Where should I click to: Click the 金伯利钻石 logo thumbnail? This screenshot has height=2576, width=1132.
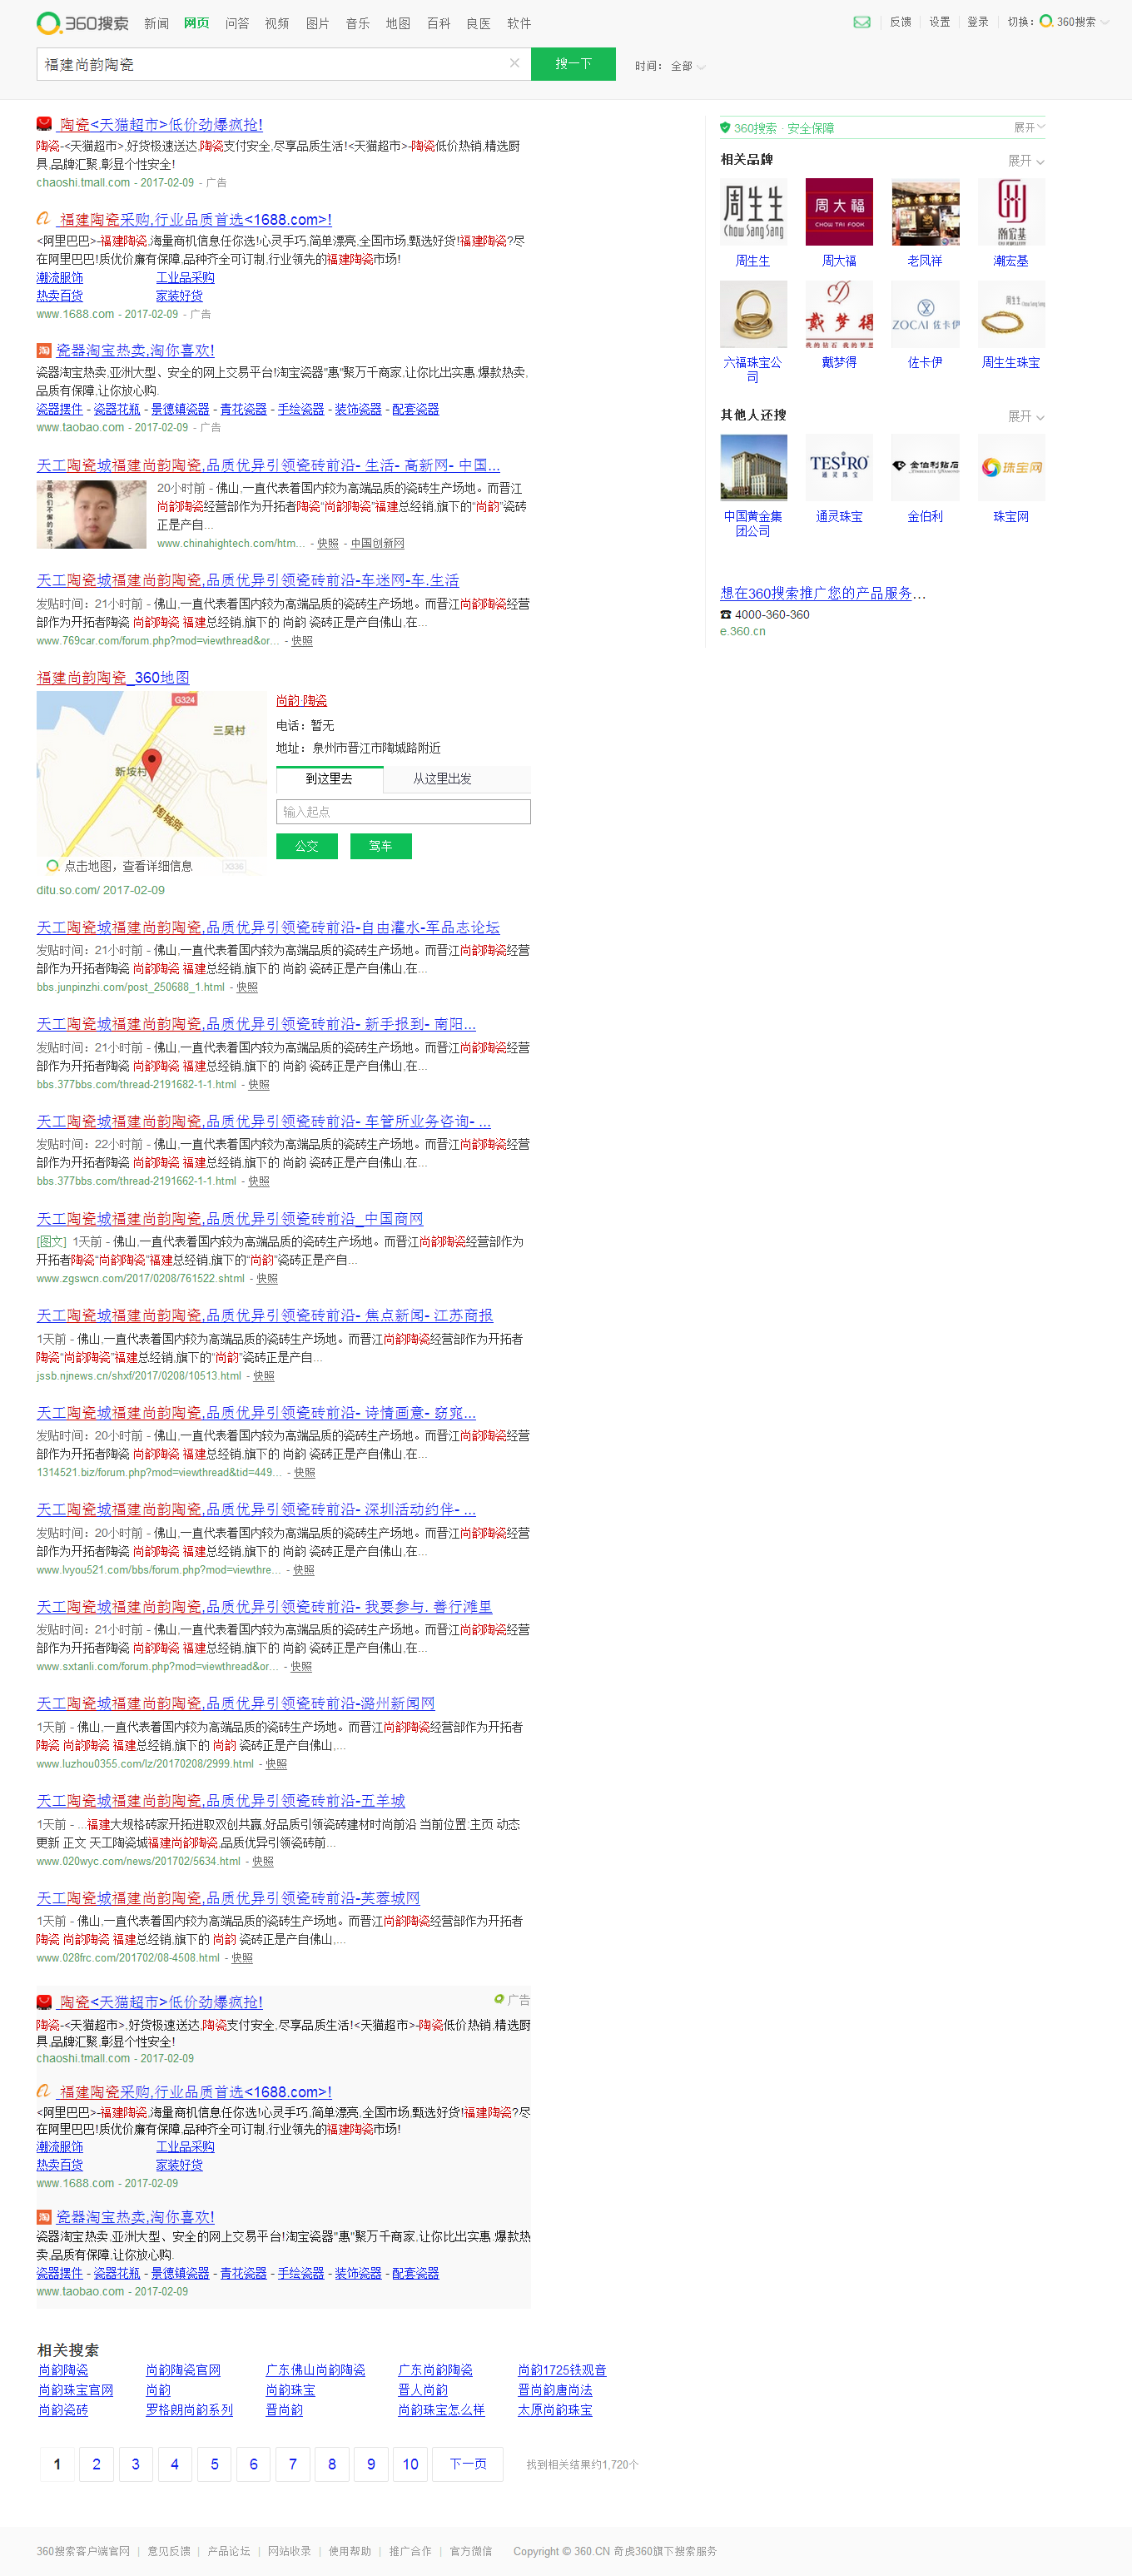925,468
